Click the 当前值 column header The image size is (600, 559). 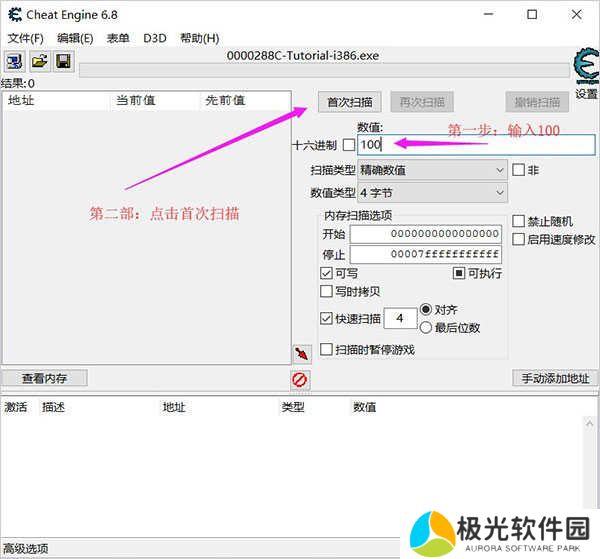click(x=135, y=100)
